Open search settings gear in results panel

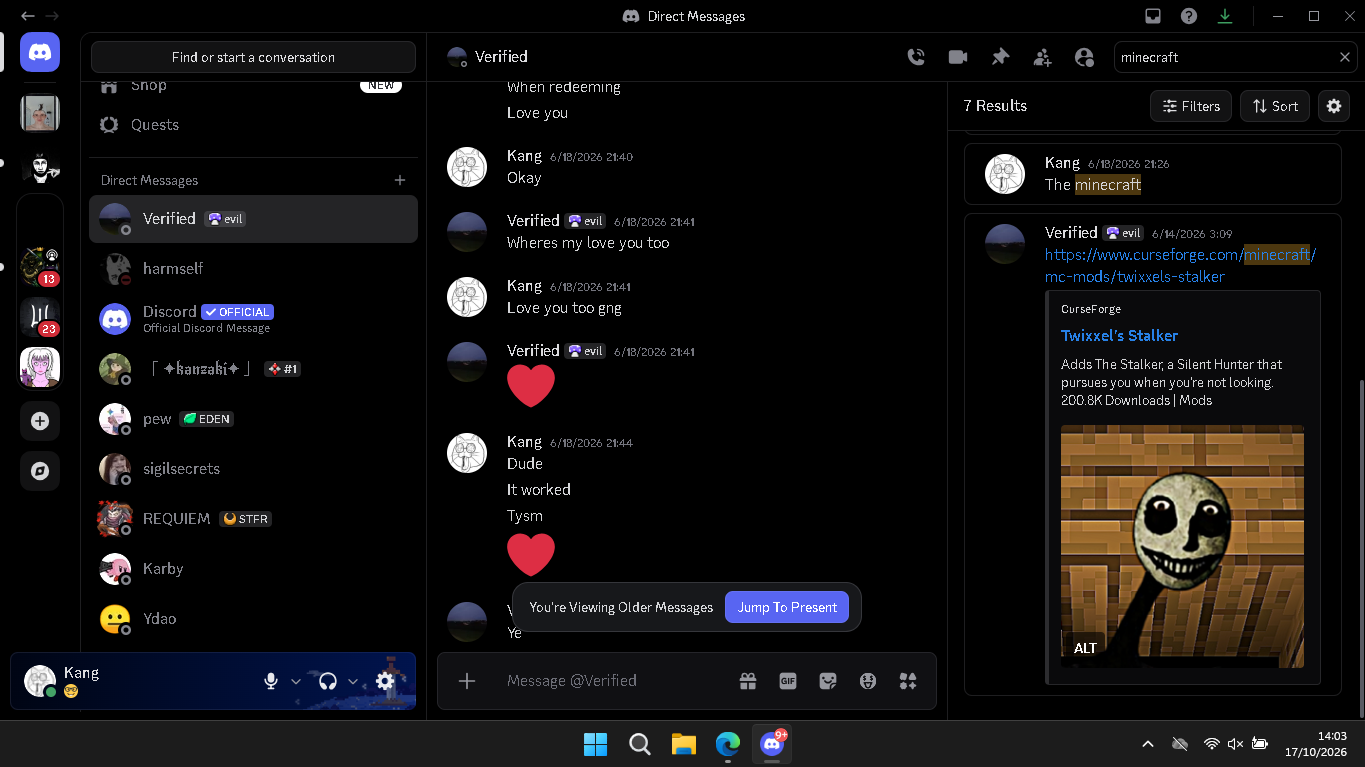pyautogui.click(x=1334, y=106)
